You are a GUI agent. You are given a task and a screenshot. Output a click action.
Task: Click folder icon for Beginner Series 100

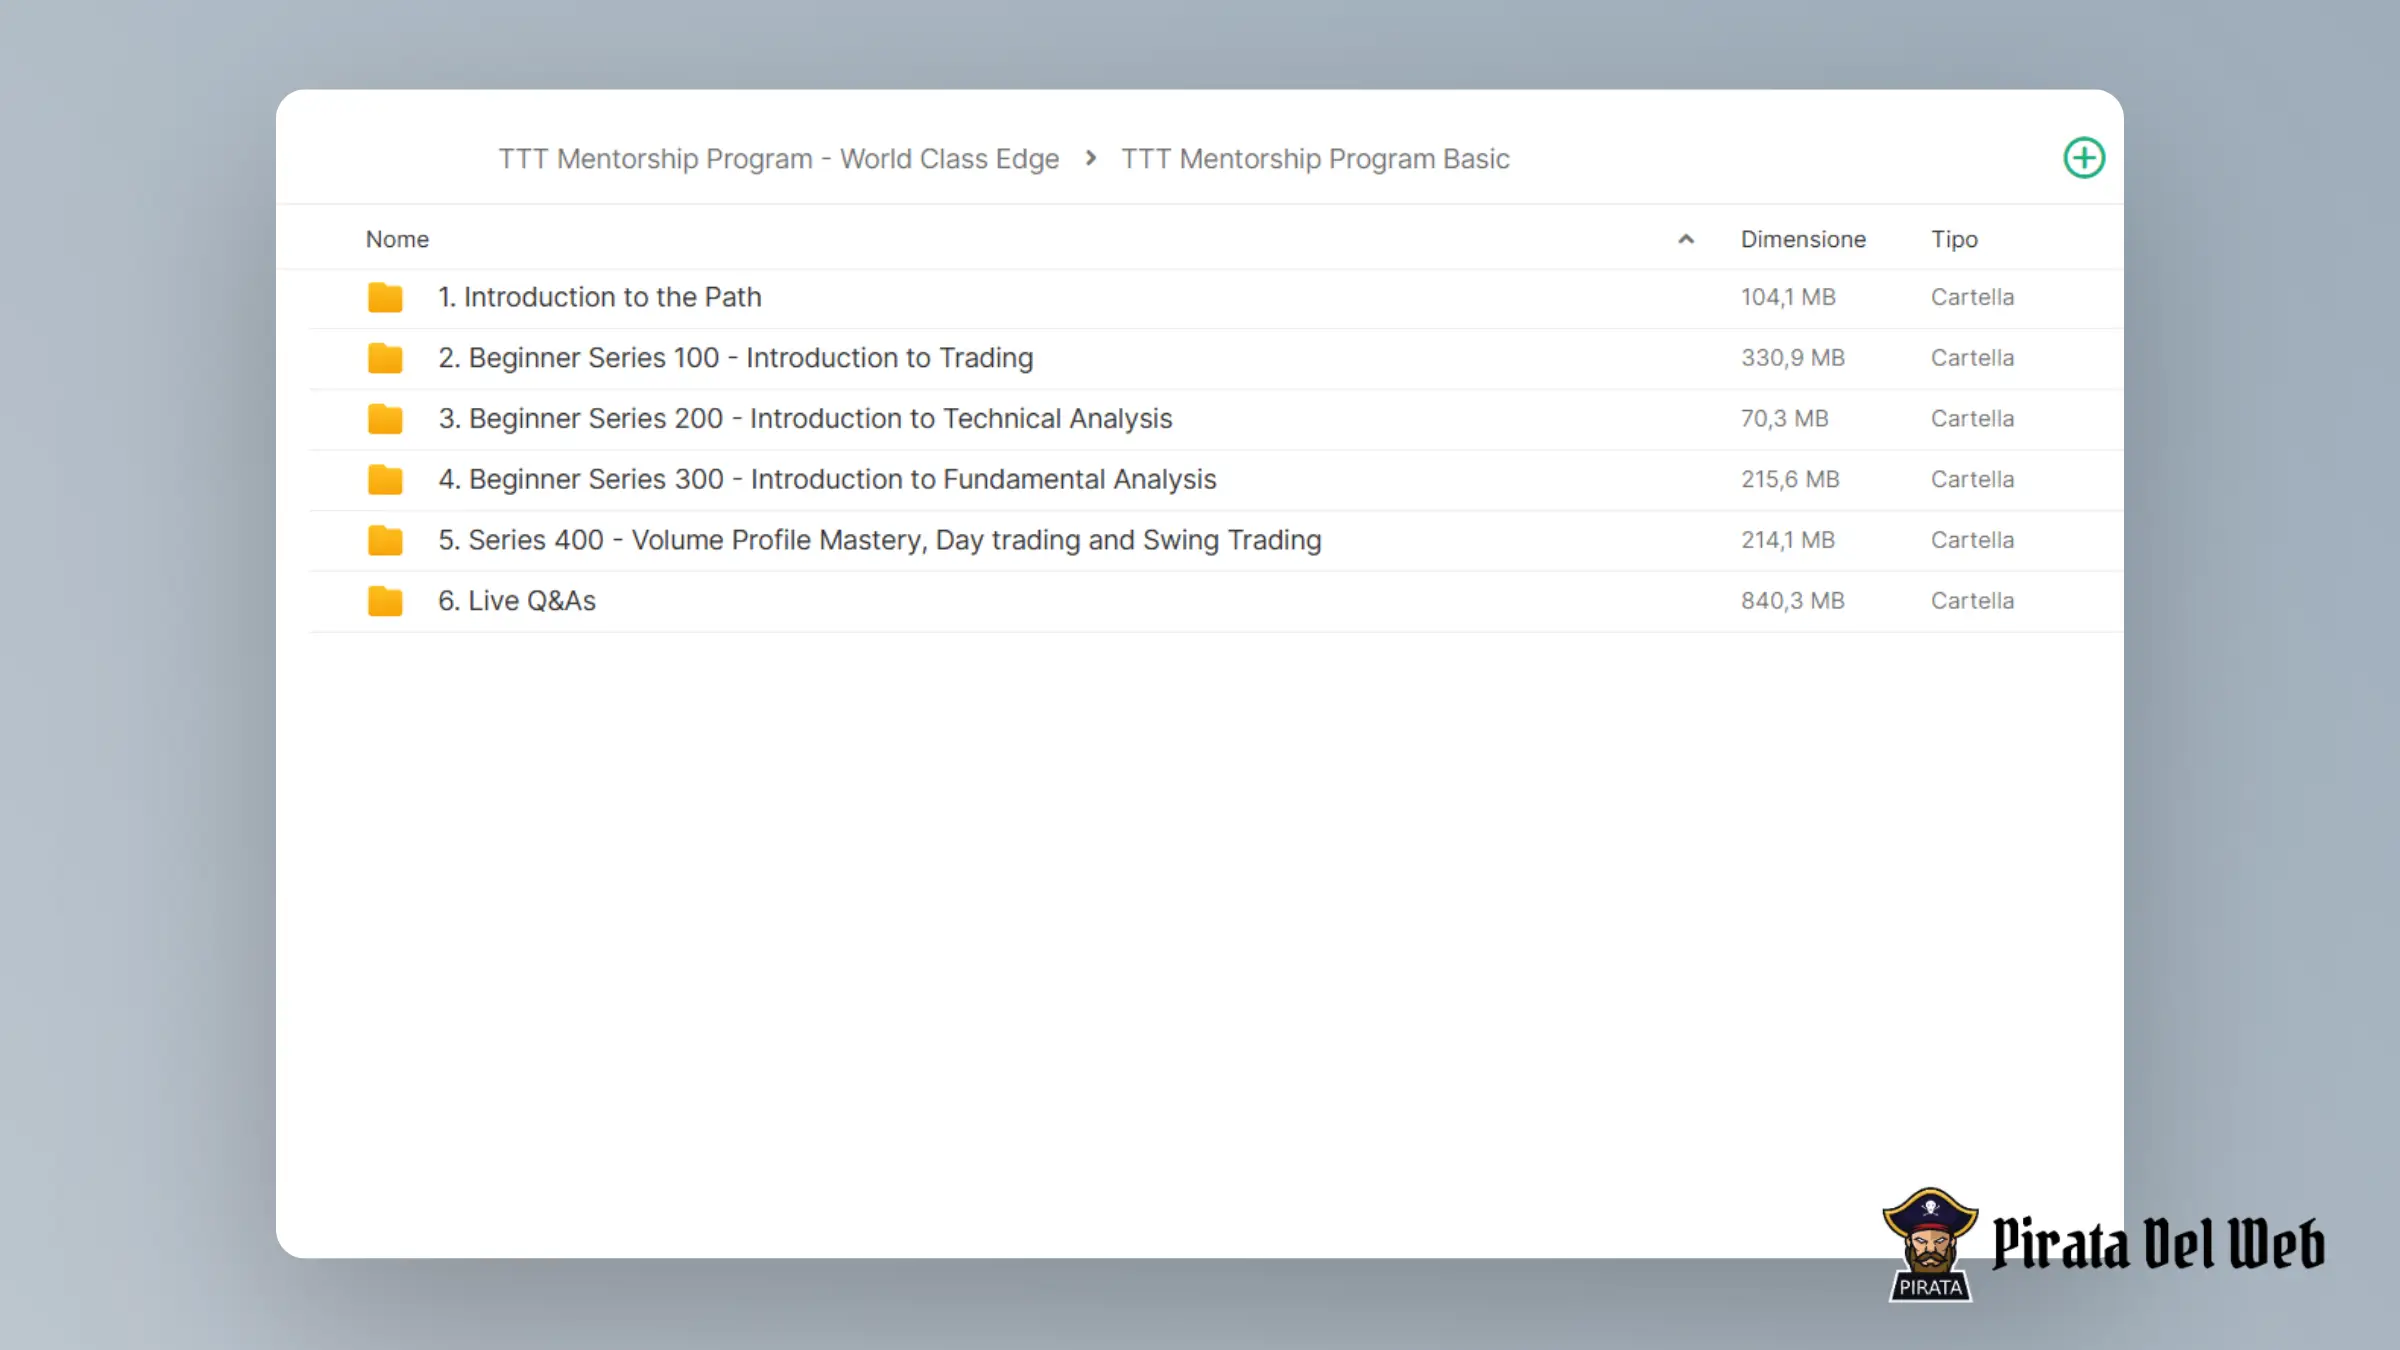pyautogui.click(x=385, y=358)
